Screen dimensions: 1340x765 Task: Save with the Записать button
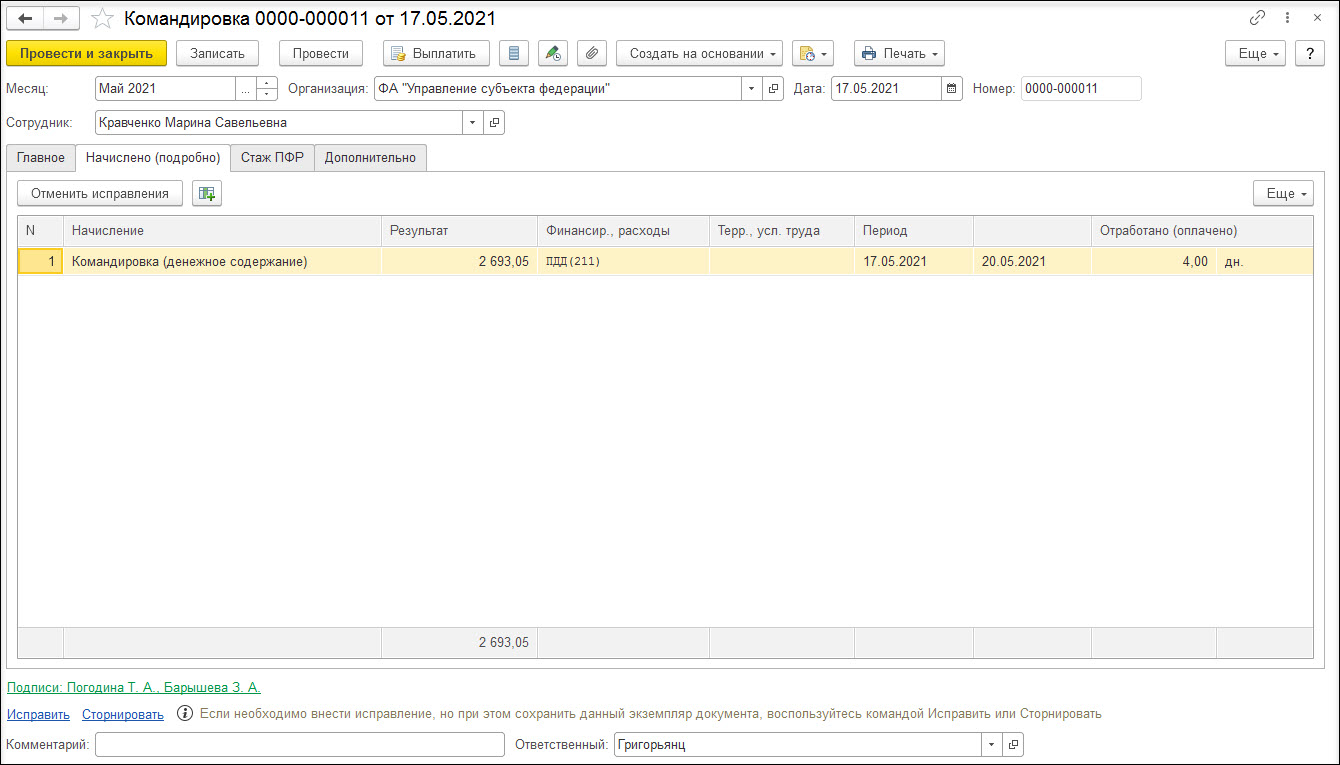(x=217, y=53)
